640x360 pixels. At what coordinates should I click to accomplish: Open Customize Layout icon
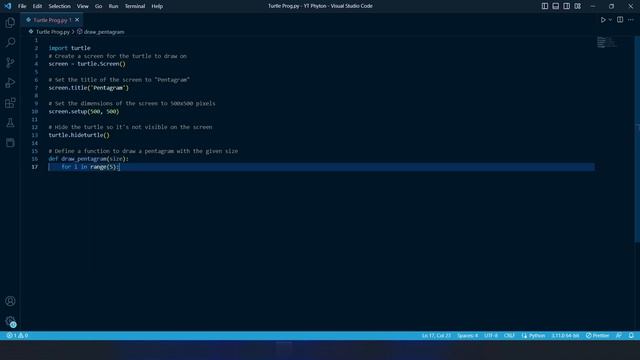[578, 6]
